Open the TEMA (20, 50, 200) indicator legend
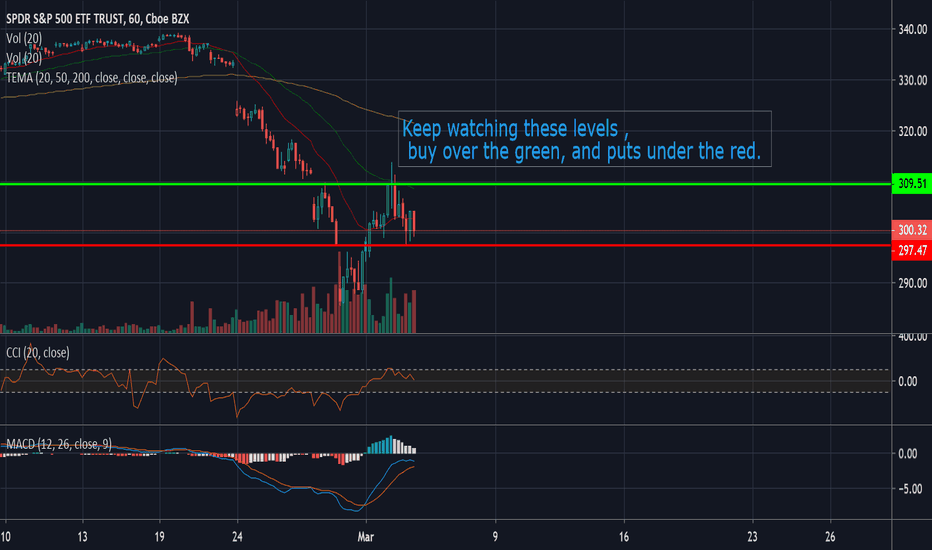The width and height of the screenshot is (932, 550). click(92, 78)
